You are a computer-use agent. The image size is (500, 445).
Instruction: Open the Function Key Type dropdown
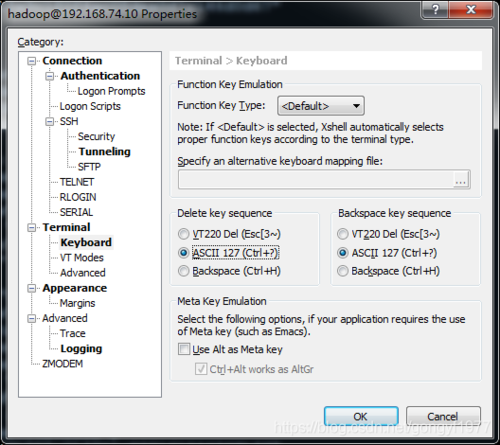click(x=321, y=106)
